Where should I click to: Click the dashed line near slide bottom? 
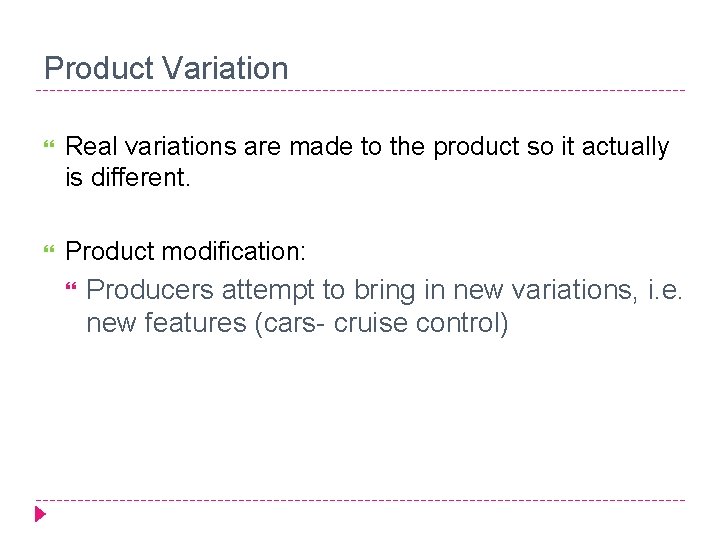point(360,500)
